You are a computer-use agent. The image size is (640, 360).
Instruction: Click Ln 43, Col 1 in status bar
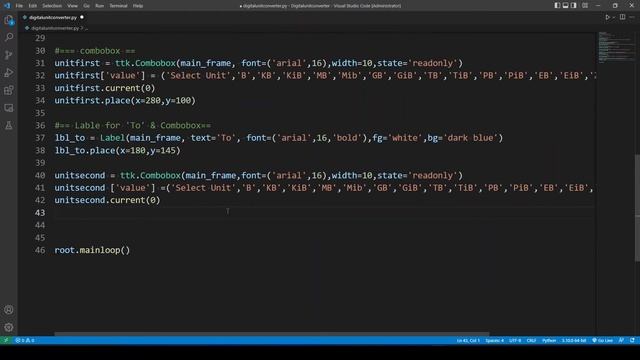468,340
